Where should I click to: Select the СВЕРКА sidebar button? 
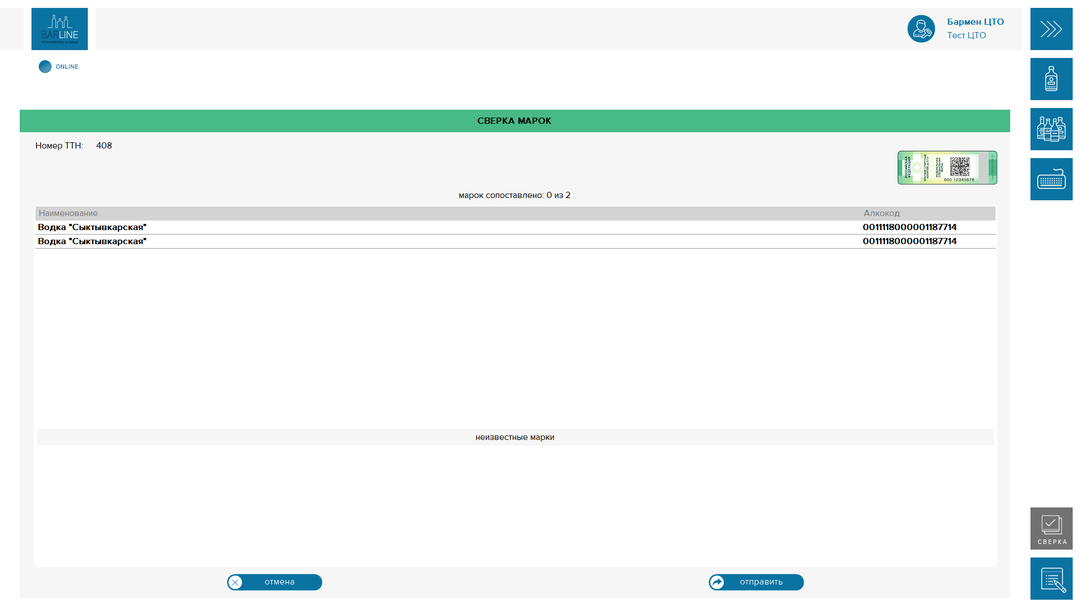click(1051, 528)
